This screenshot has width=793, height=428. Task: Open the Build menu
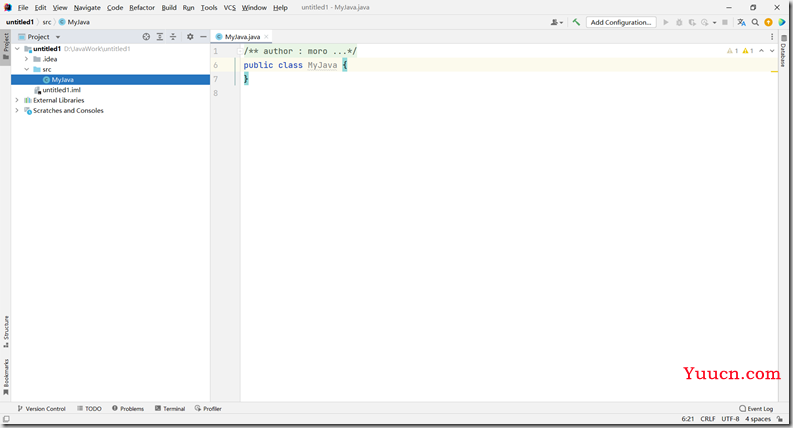(x=169, y=8)
